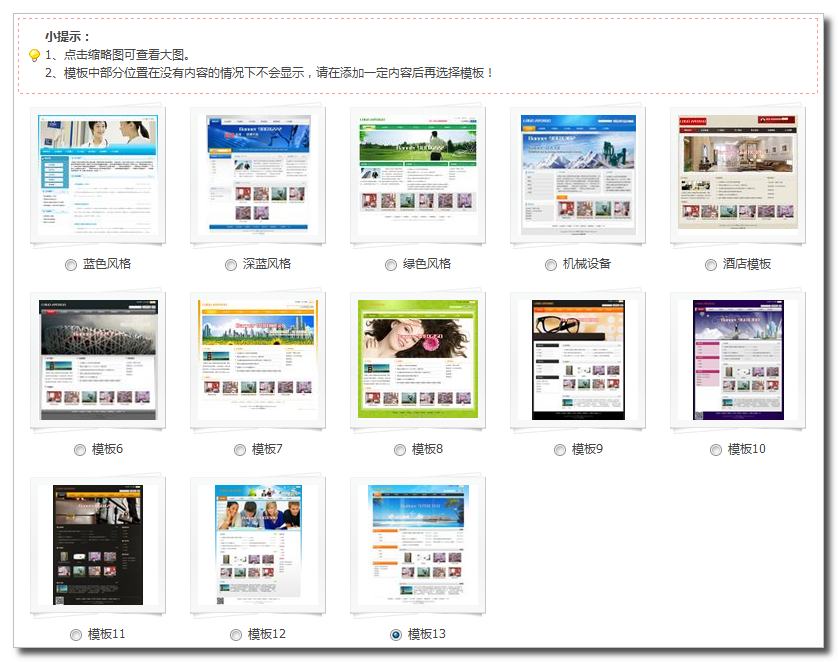Enlarge the 模板6 thumbnail
The image size is (838, 662).
tap(98, 360)
